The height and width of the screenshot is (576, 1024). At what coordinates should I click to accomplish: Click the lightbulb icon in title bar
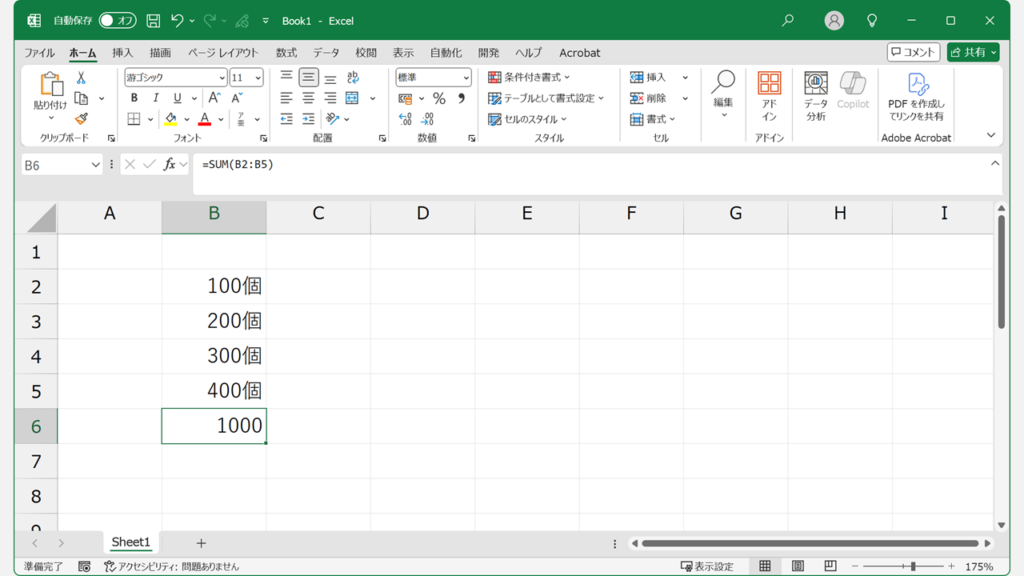[x=872, y=21]
